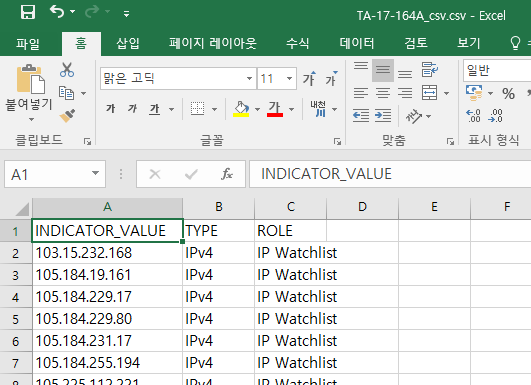Apply yellow fill color bucket
531x385 pixels.
coord(241,109)
